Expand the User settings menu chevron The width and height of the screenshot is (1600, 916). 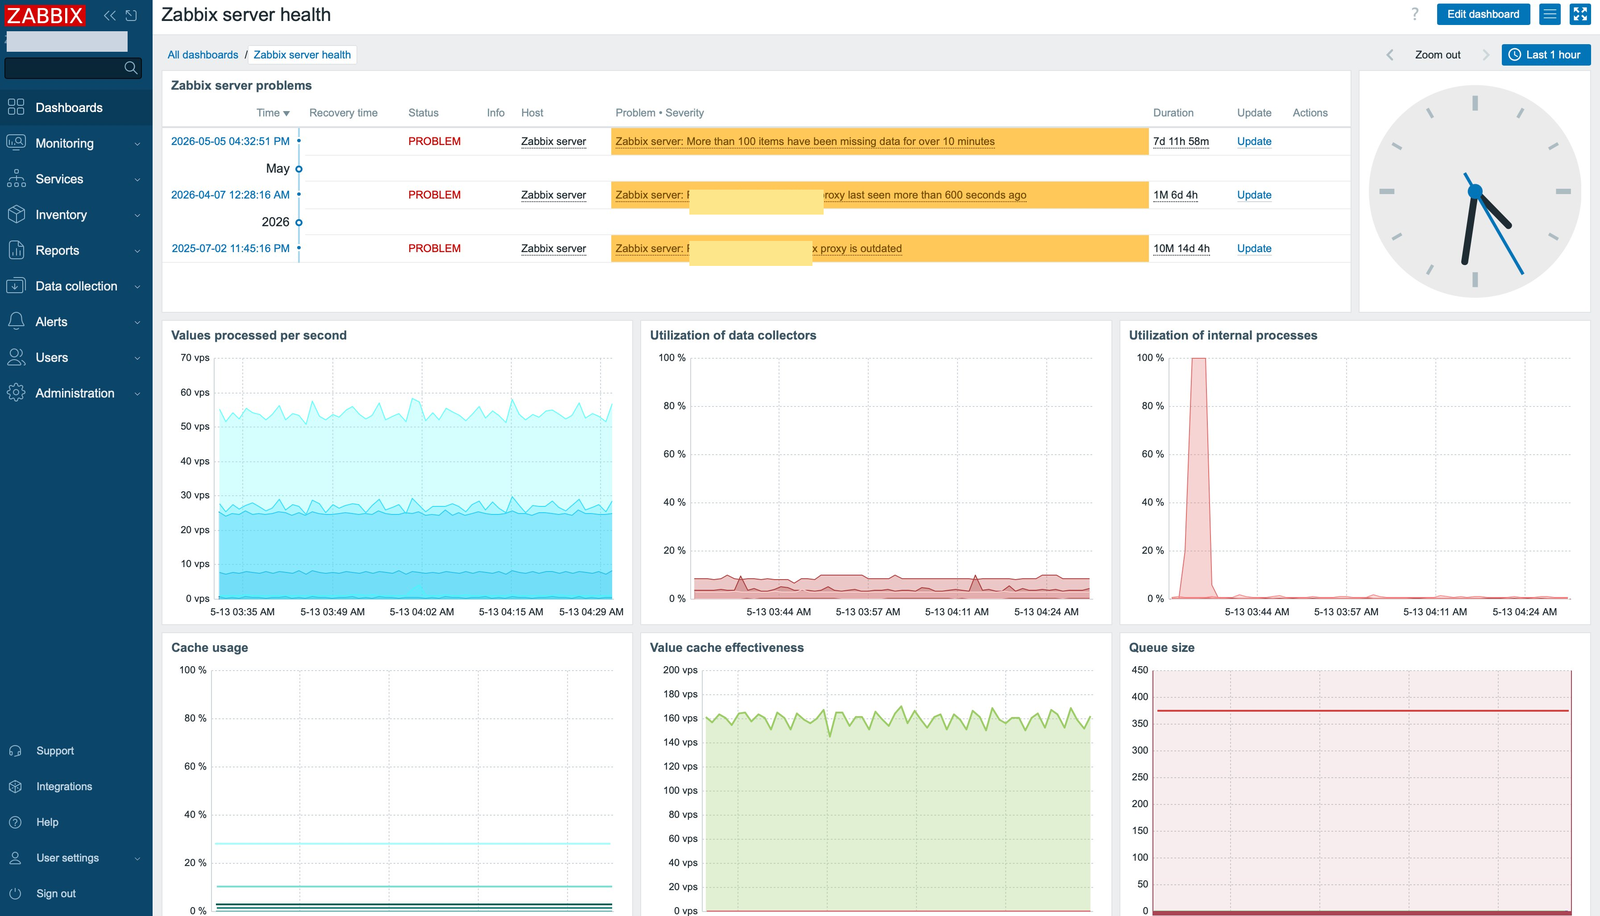[x=137, y=859]
